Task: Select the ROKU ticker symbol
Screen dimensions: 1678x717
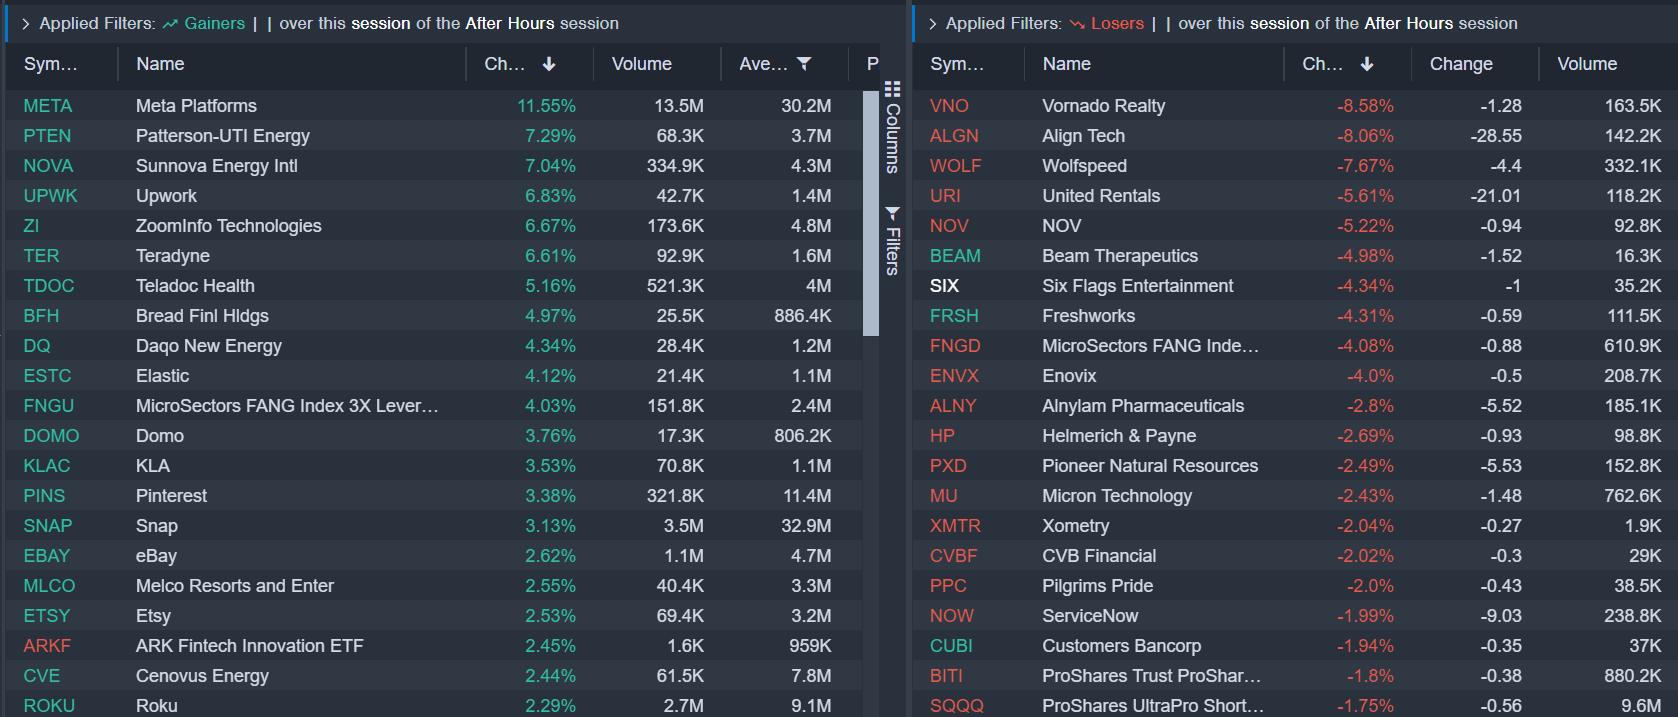Action: click(49, 706)
